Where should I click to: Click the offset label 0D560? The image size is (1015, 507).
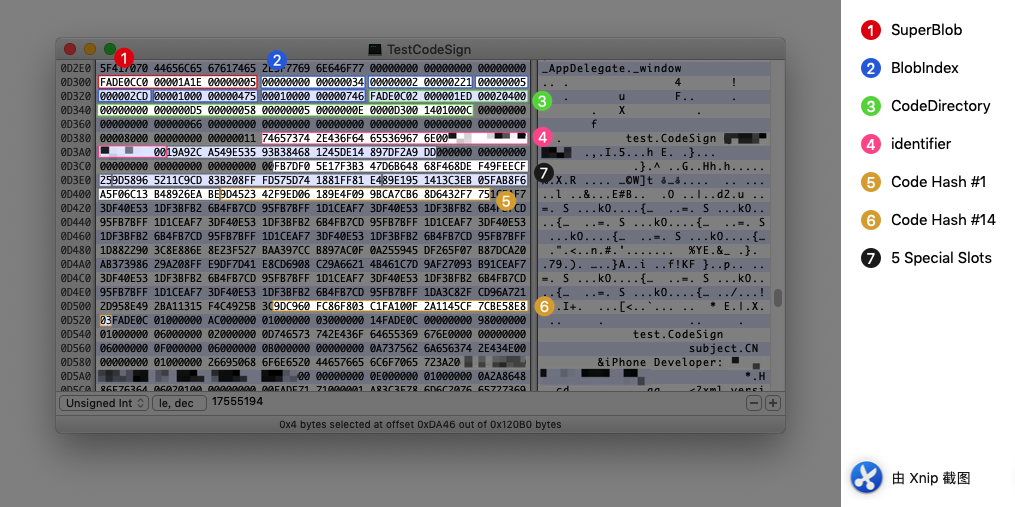coord(76,348)
